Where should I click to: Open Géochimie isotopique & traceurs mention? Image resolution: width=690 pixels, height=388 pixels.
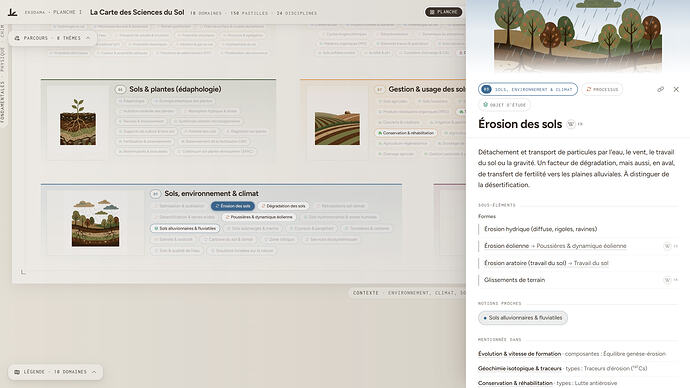(x=520, y=368)
